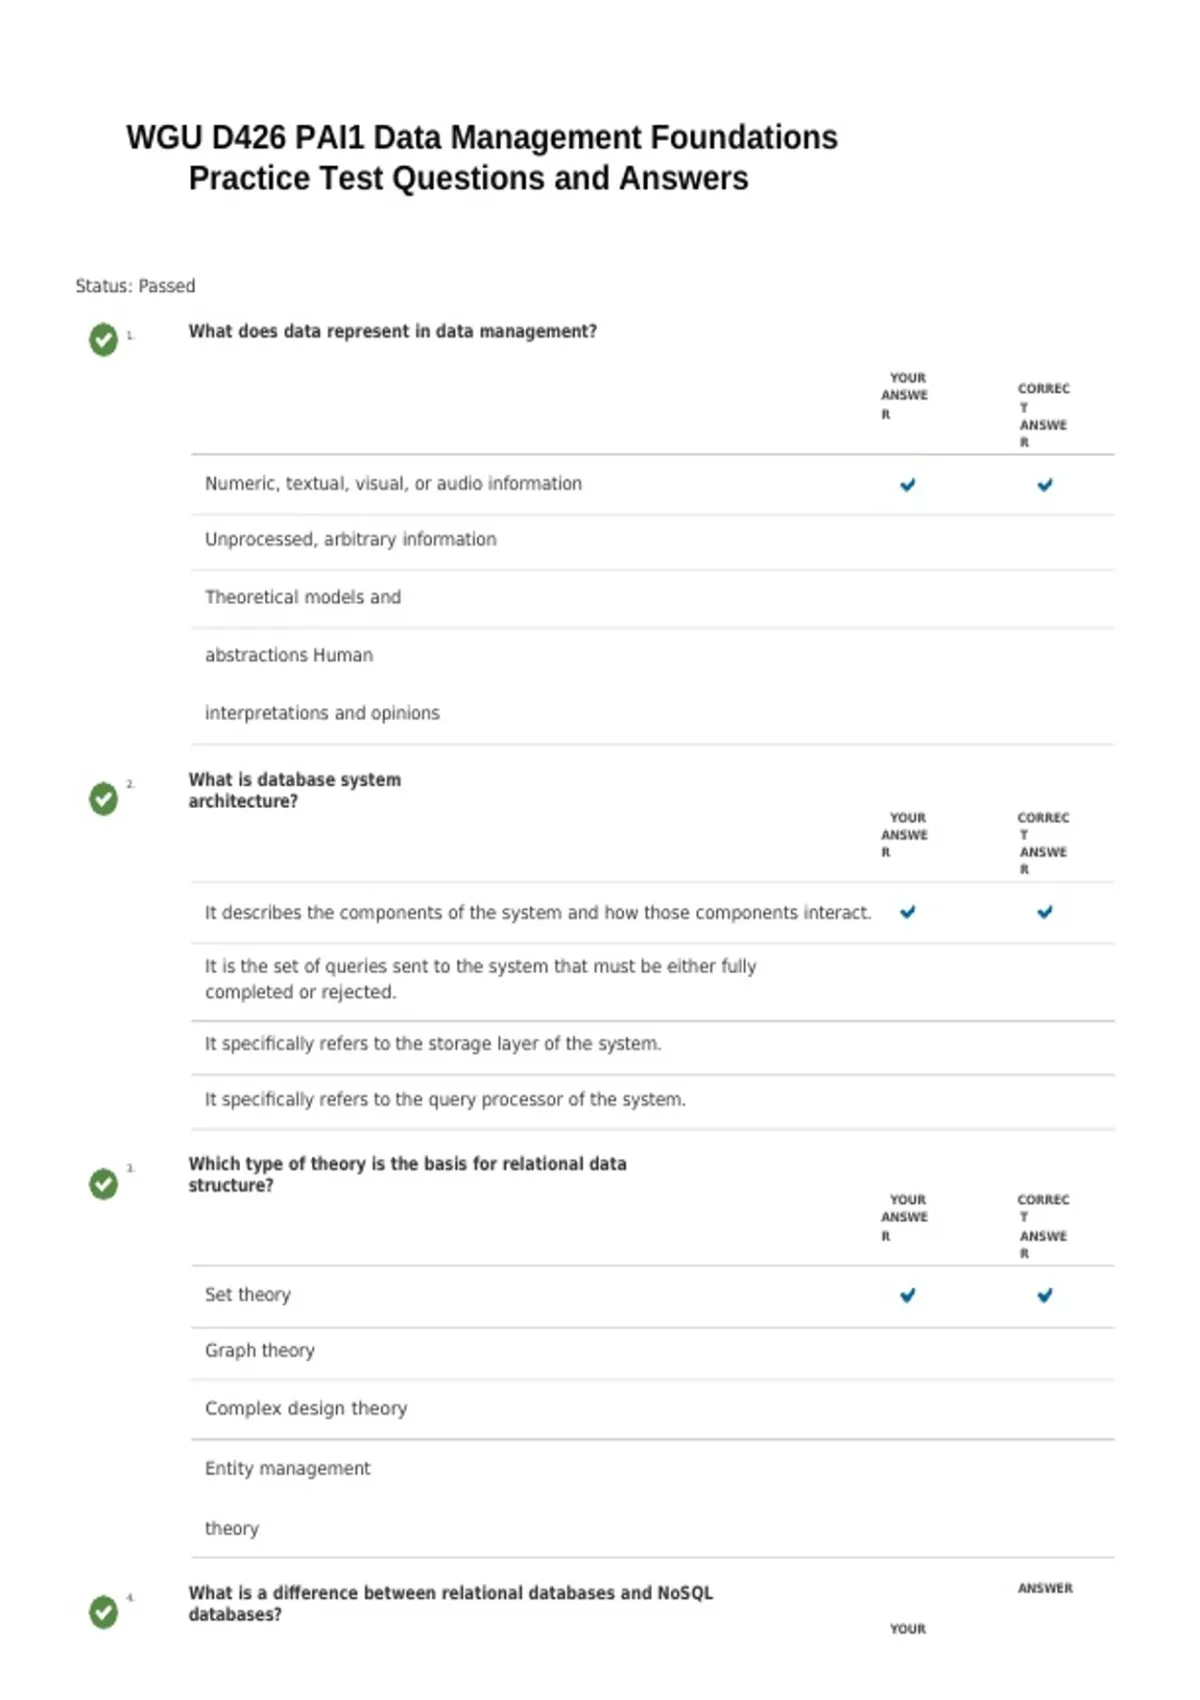Click the green check icon beside question 3

coord(103,1184)
